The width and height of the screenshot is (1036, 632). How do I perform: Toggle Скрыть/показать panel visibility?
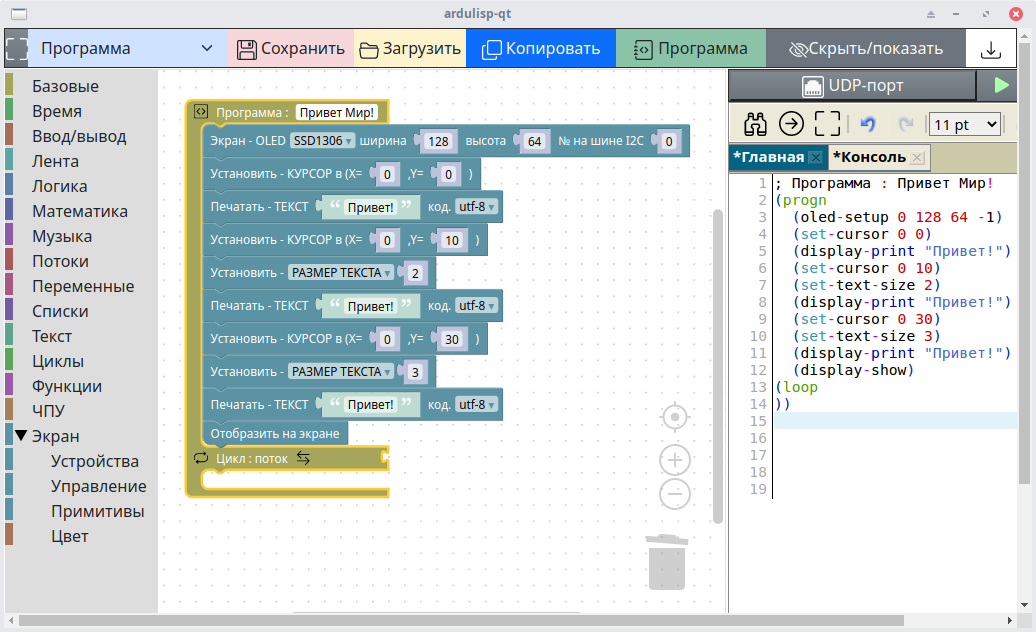[x=865, y=49]
